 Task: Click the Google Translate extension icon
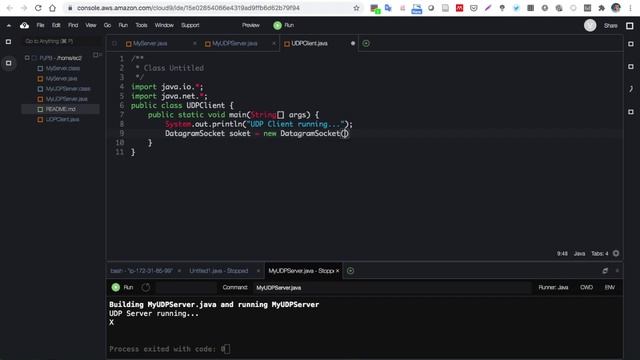388,8
